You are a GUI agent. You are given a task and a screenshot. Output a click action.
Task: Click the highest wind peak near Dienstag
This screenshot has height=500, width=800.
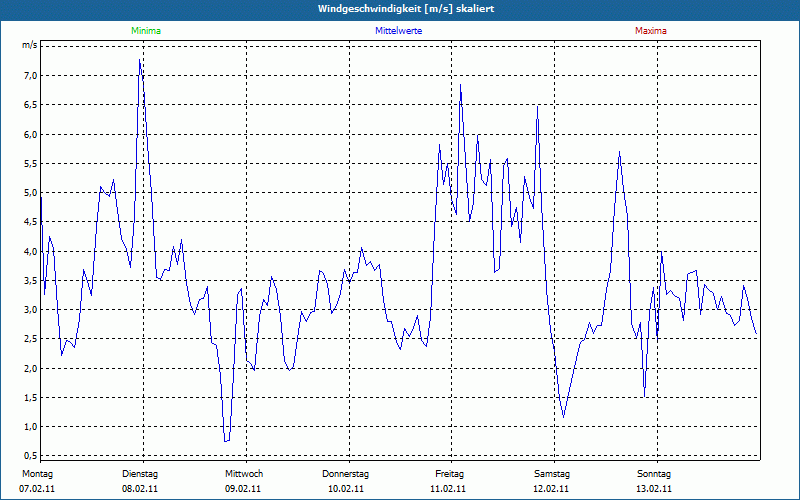(139, 60)
